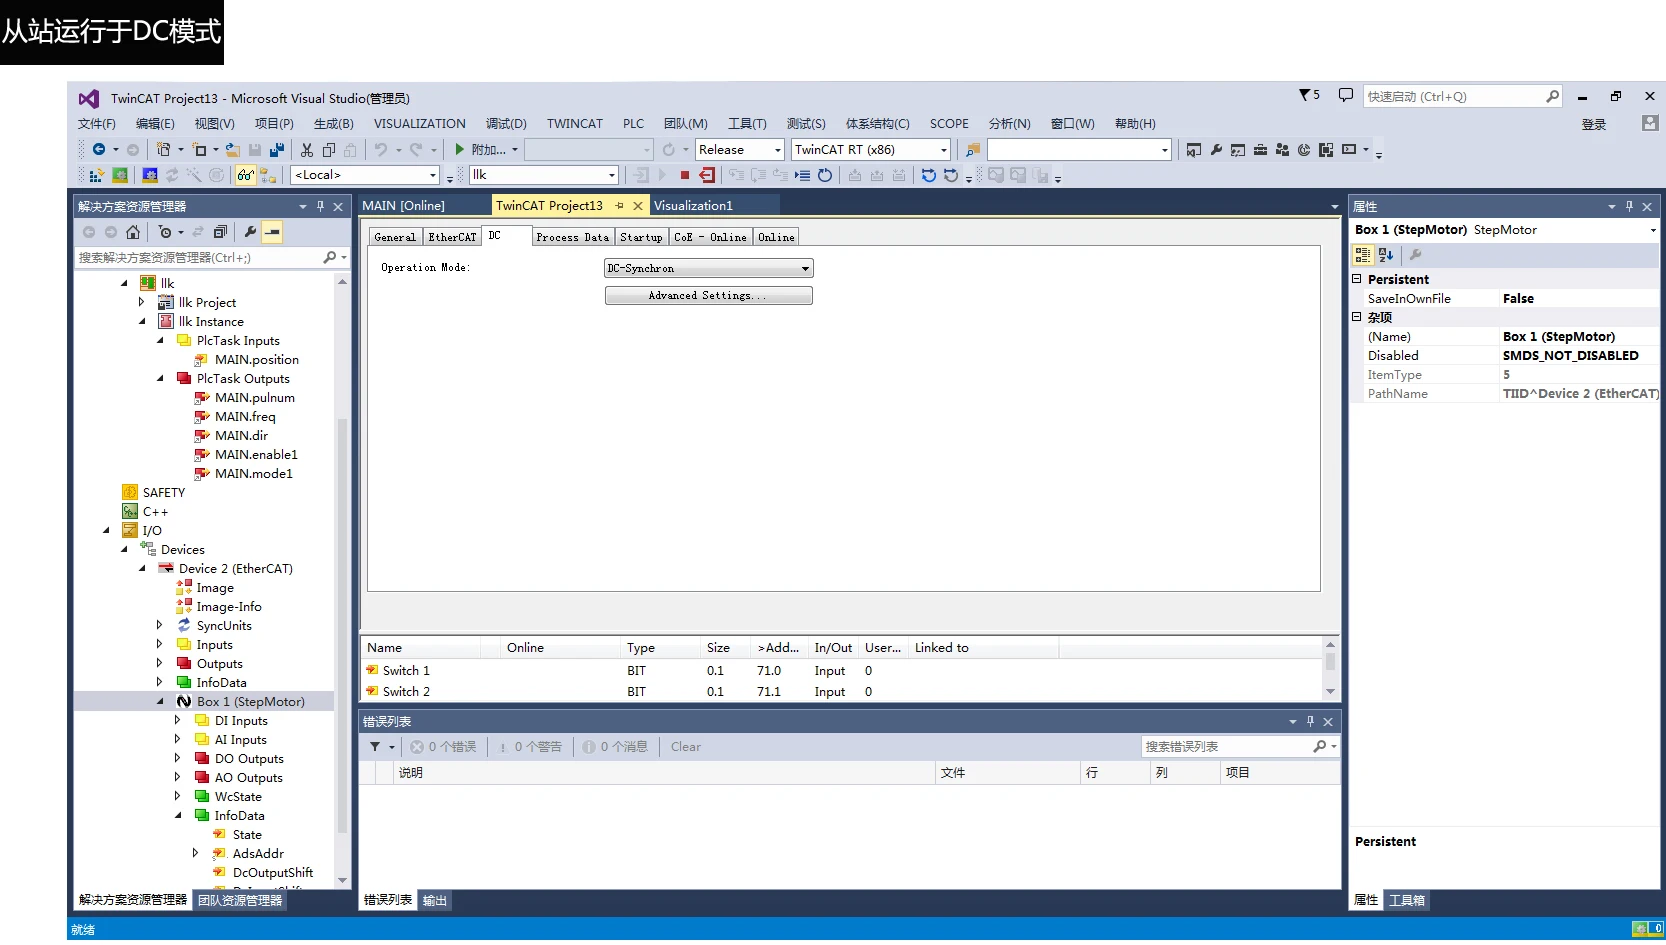The image size is (1666, 945).
Task: Click the red Stop PLC icon
Action: pos(685,175)
